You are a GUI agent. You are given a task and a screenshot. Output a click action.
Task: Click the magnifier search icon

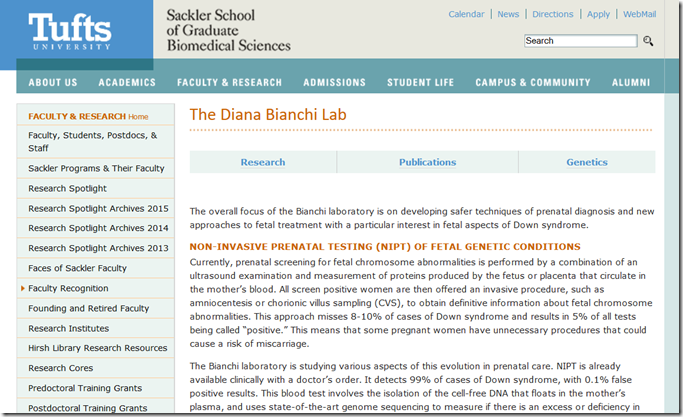648,41
